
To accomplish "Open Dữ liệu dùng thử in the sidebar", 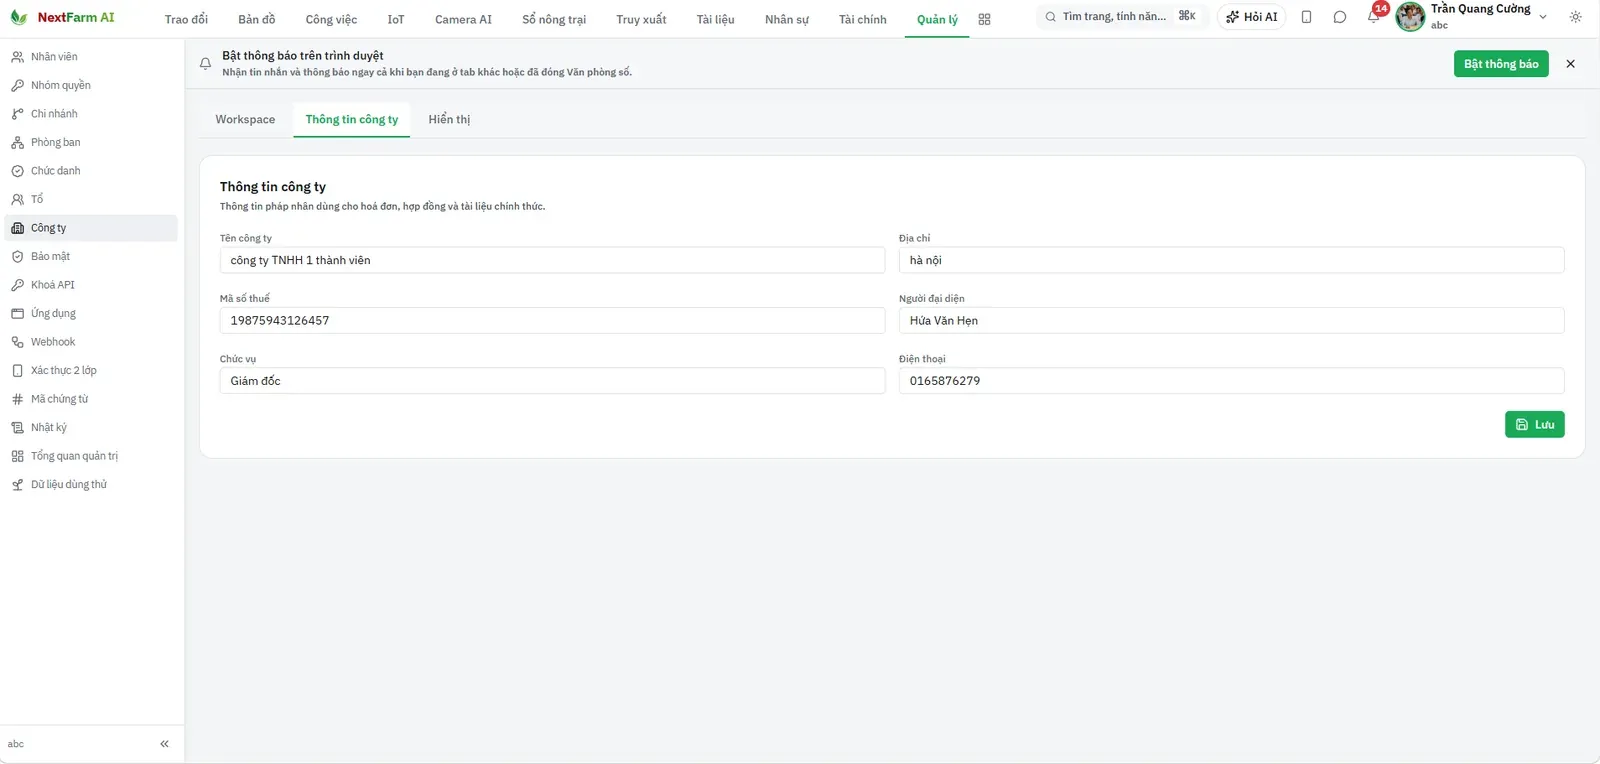I will click(x=91, y=484).
